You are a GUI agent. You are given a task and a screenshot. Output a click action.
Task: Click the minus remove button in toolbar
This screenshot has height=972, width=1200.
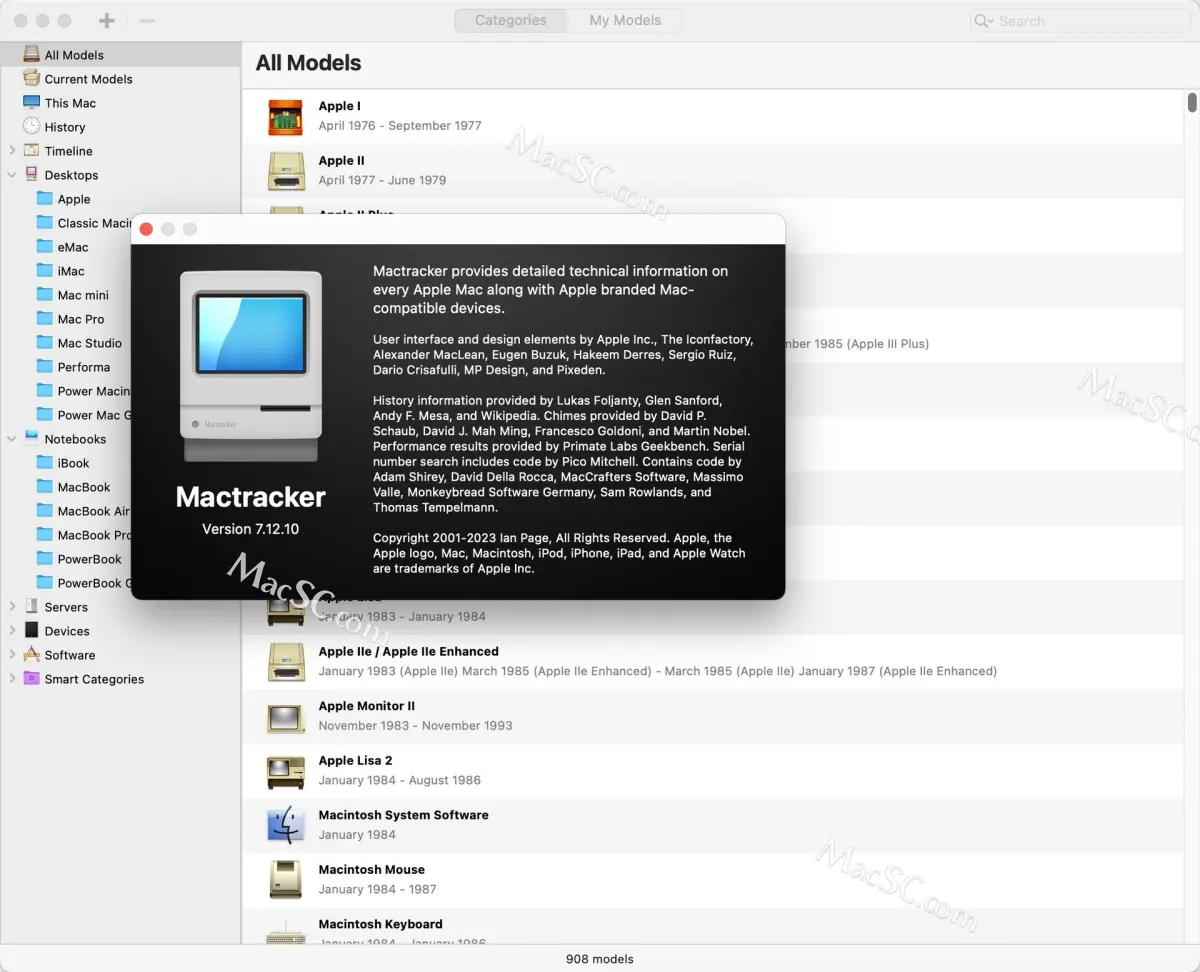147,20
